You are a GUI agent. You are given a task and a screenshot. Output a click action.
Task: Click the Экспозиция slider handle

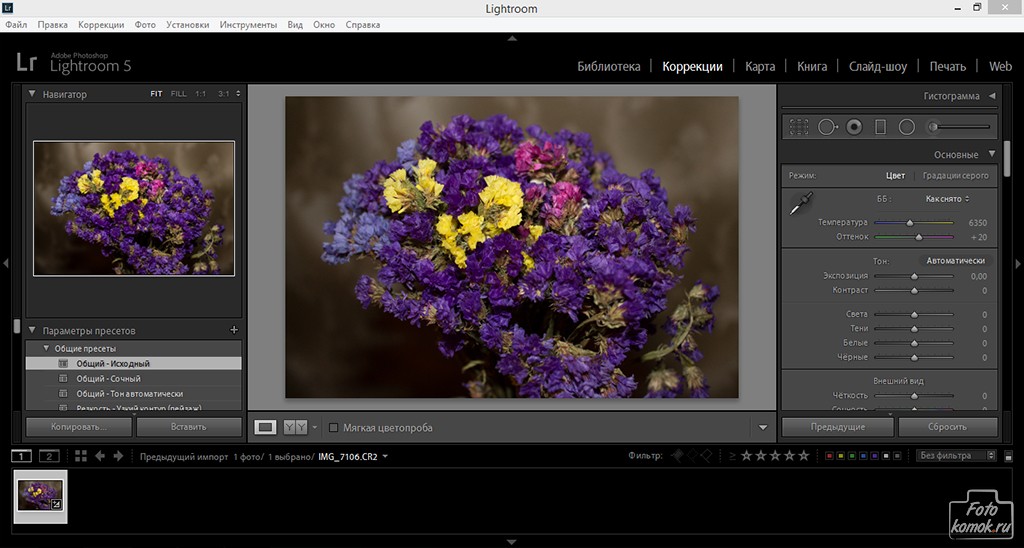point(914,276)
